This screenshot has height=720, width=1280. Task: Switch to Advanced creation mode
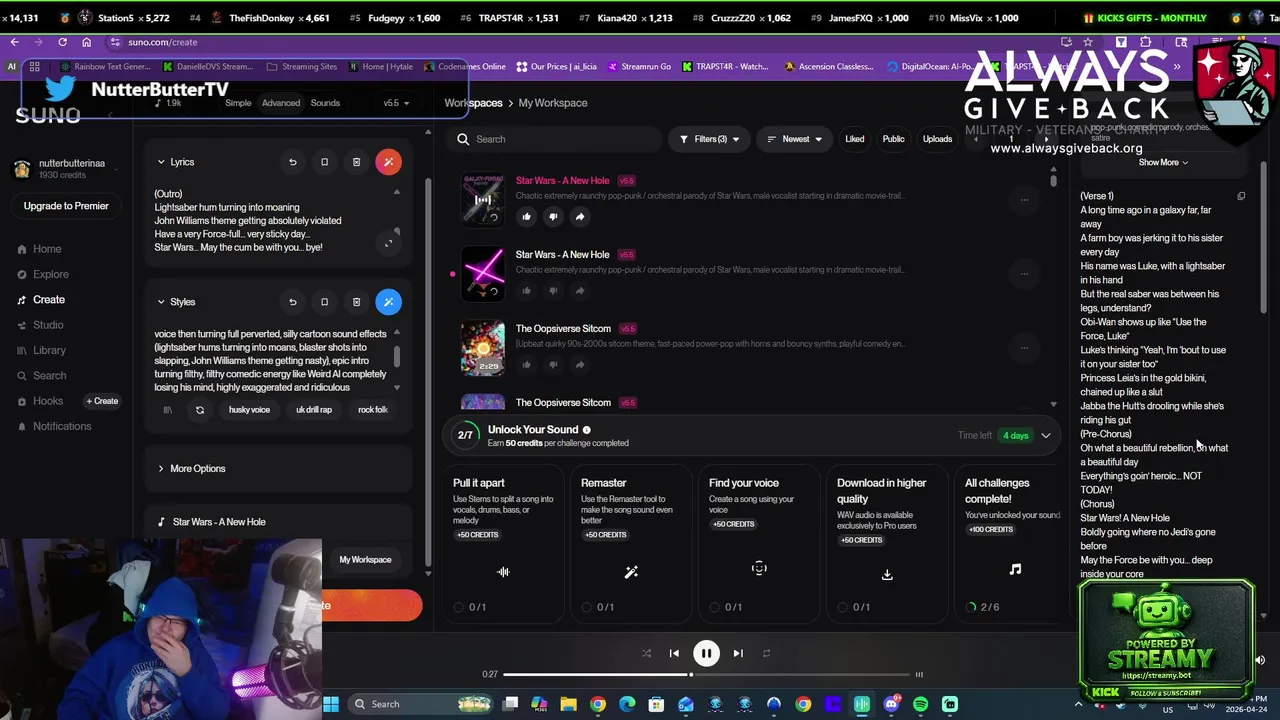(281, 103)
